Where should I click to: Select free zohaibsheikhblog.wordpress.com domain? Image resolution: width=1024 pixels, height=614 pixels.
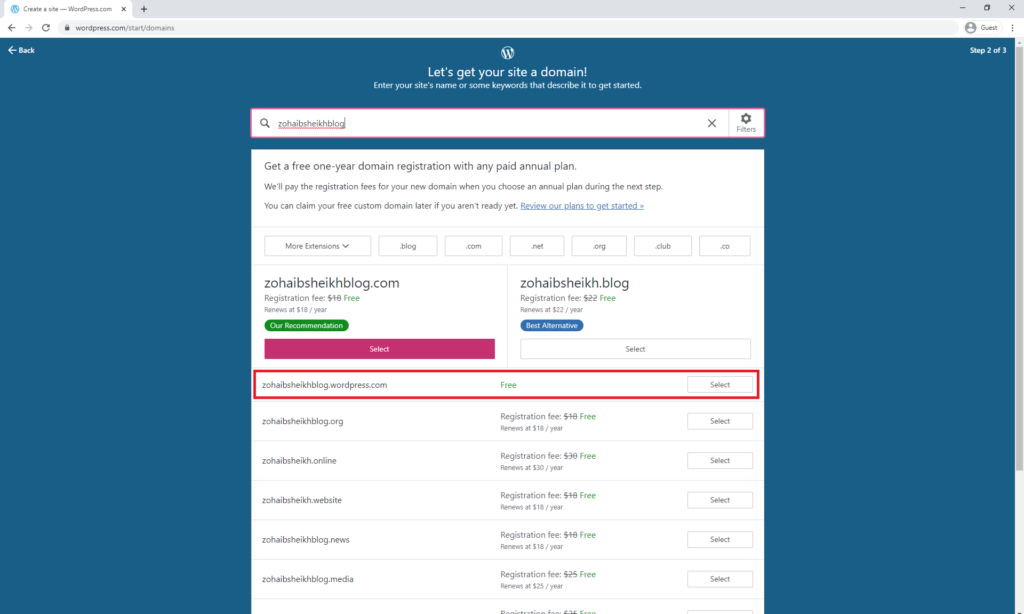click(720, 385)
